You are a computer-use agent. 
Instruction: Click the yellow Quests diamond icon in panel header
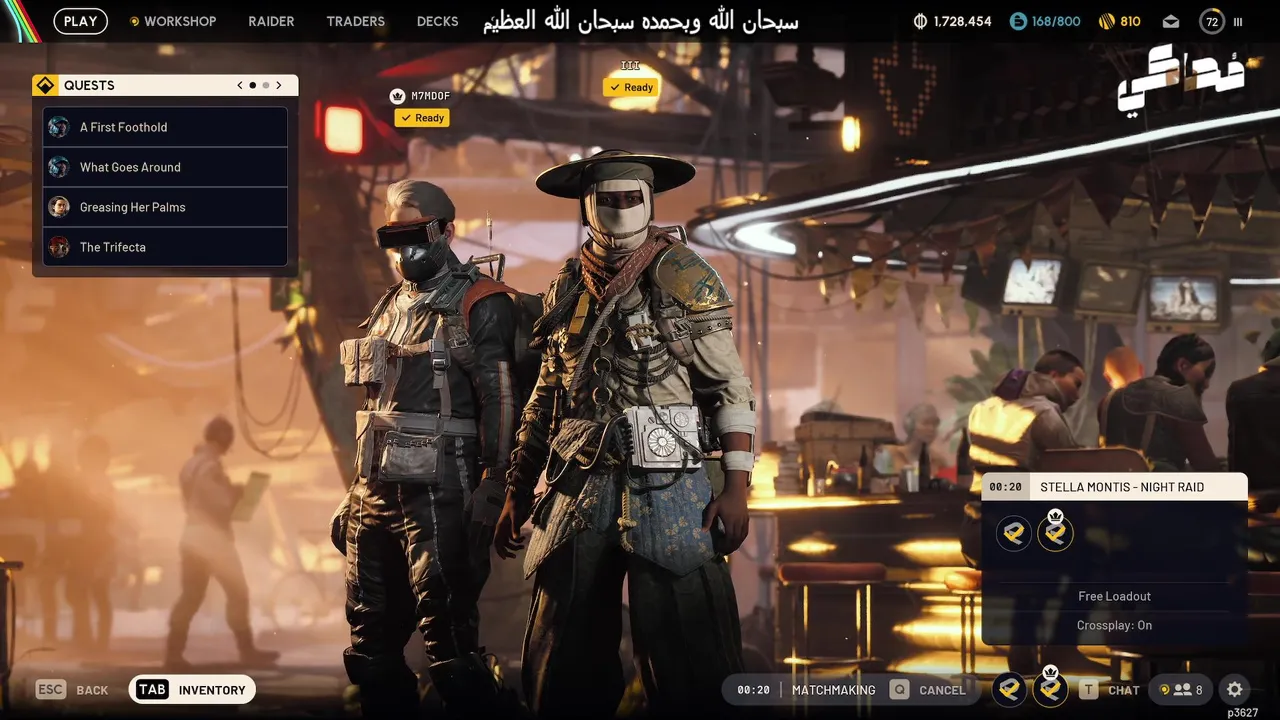click(45, 85)
